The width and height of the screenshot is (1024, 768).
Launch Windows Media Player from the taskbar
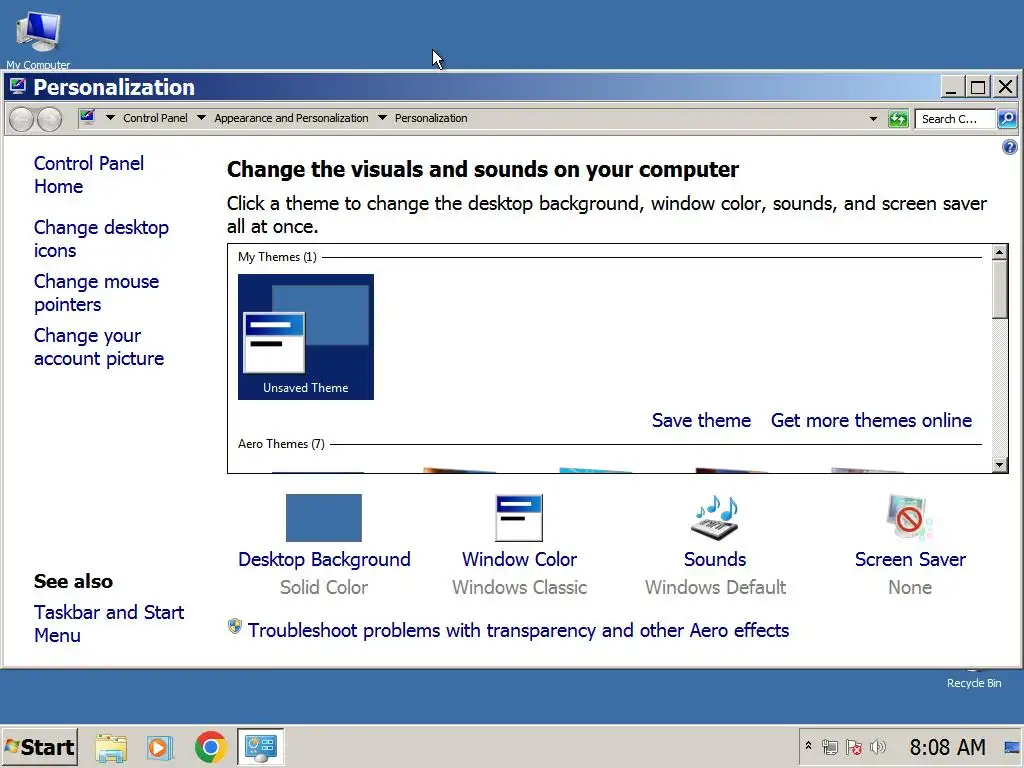tap(160, 747)
